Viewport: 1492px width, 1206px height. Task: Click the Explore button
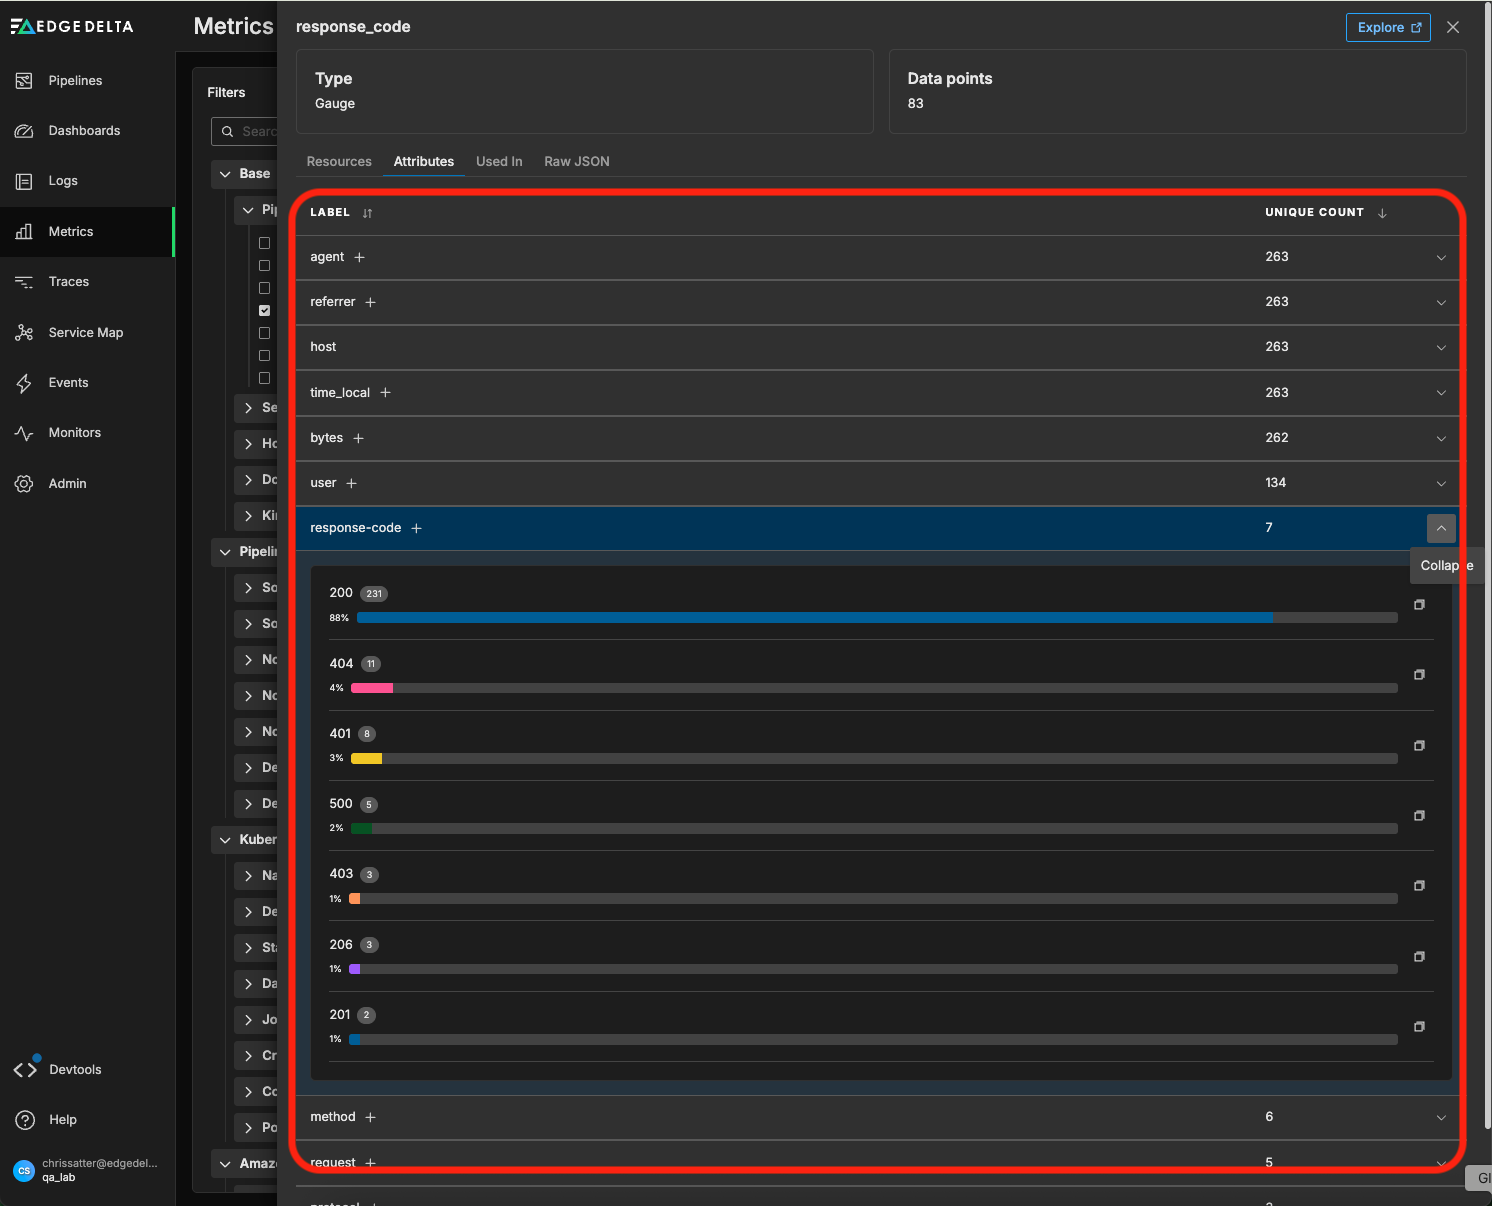(x=1388, y=28)
